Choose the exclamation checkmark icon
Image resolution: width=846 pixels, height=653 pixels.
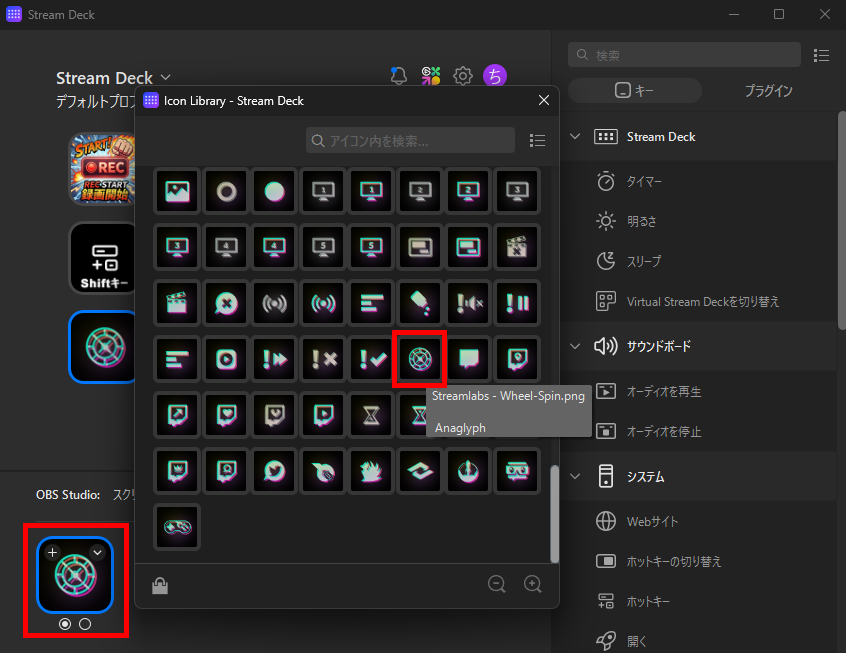pyautogui.click(x=372, y=359)
